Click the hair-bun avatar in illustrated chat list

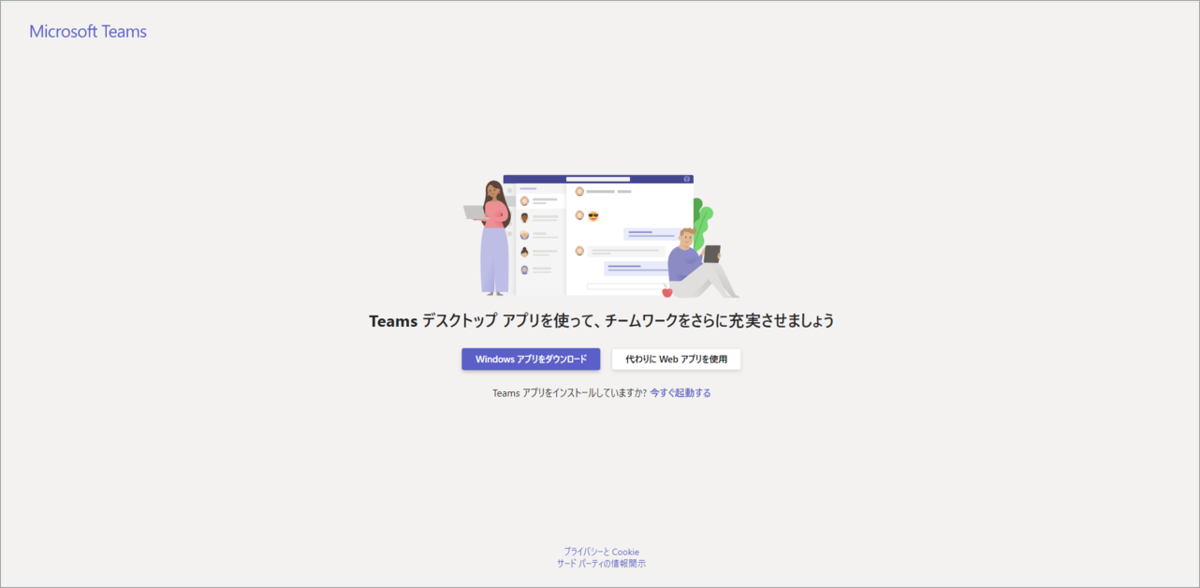click(x=525, y=252)
